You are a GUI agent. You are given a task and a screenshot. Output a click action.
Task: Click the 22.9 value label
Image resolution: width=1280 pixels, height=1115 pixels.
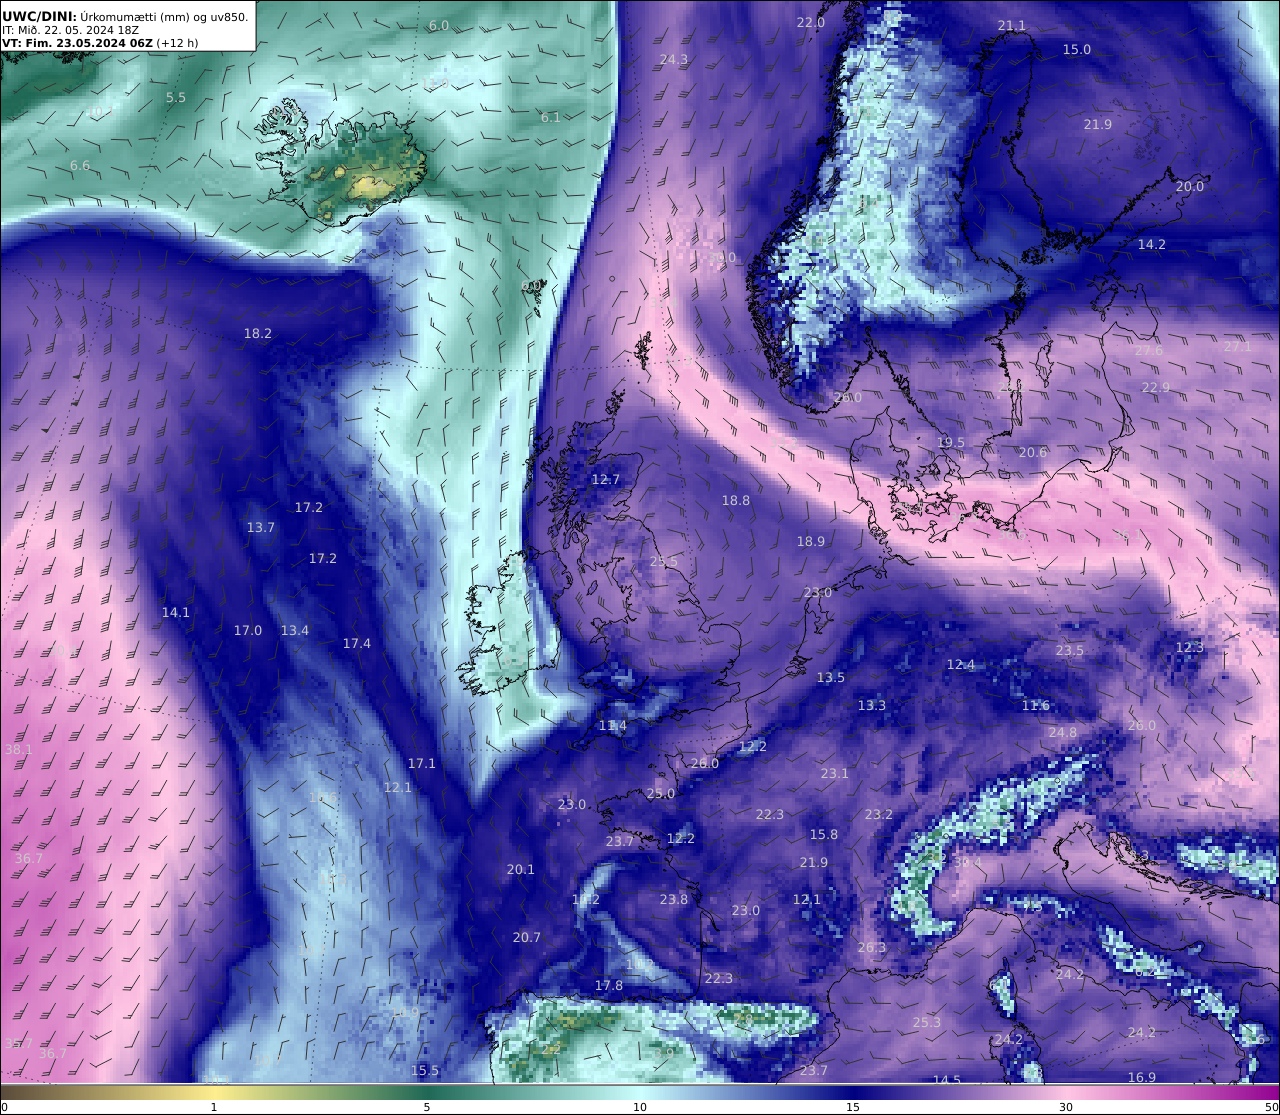(x=1155, y=387)
